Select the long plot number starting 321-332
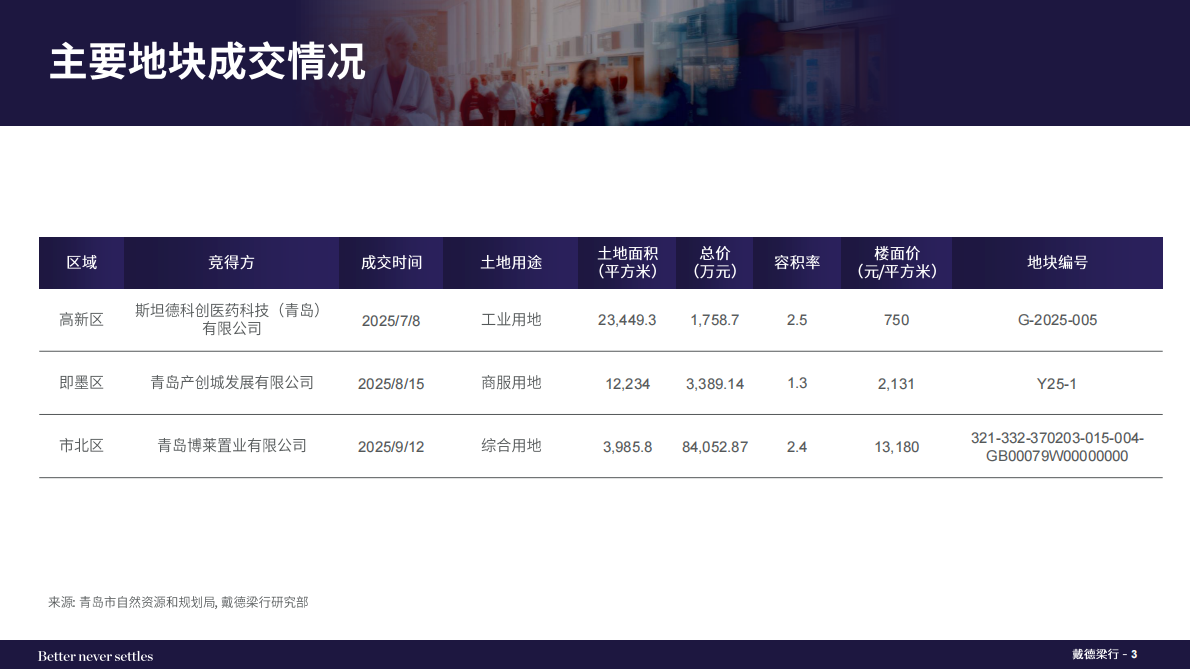This screenshot has height=669, width=1190. tap(1057, 447)
